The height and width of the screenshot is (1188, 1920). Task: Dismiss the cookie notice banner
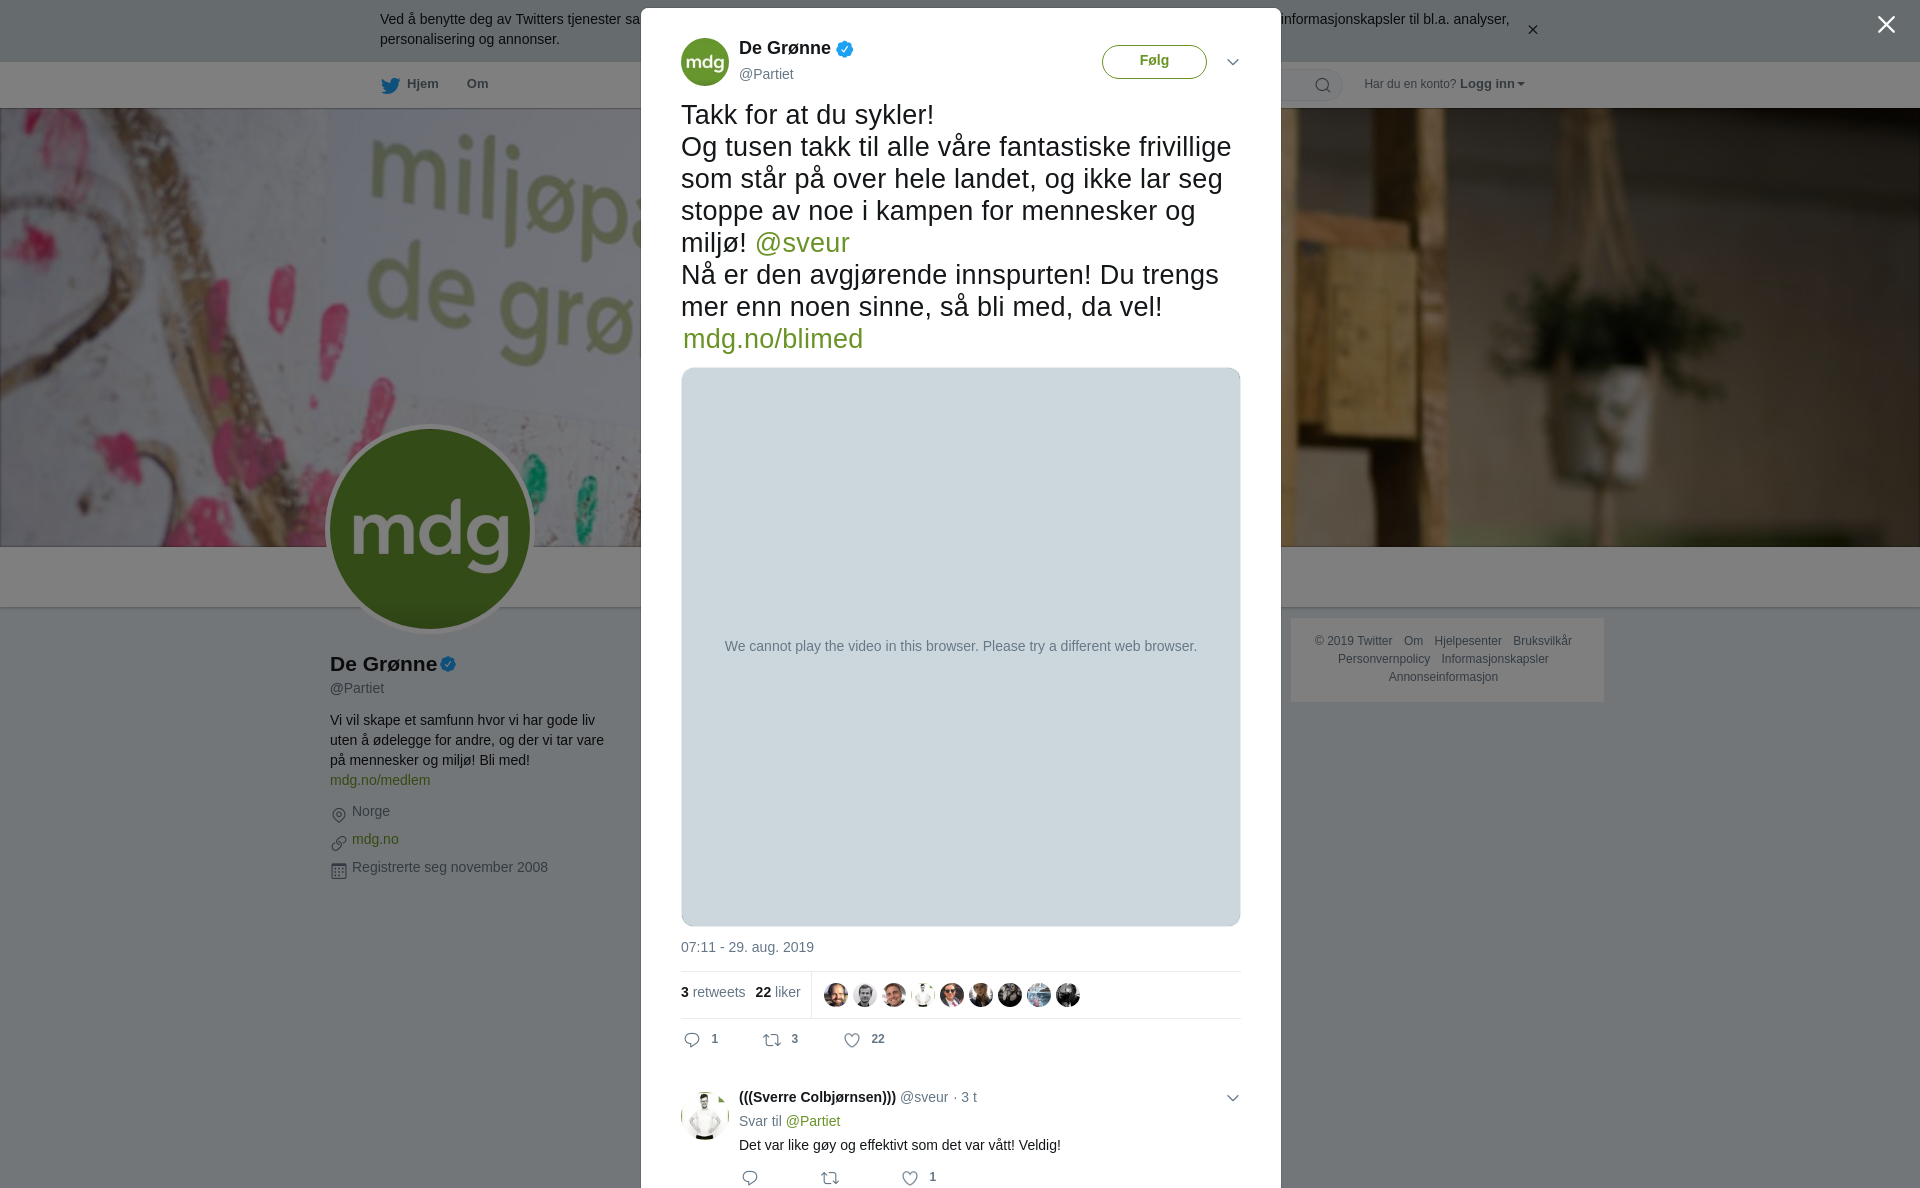(1532, 29)
